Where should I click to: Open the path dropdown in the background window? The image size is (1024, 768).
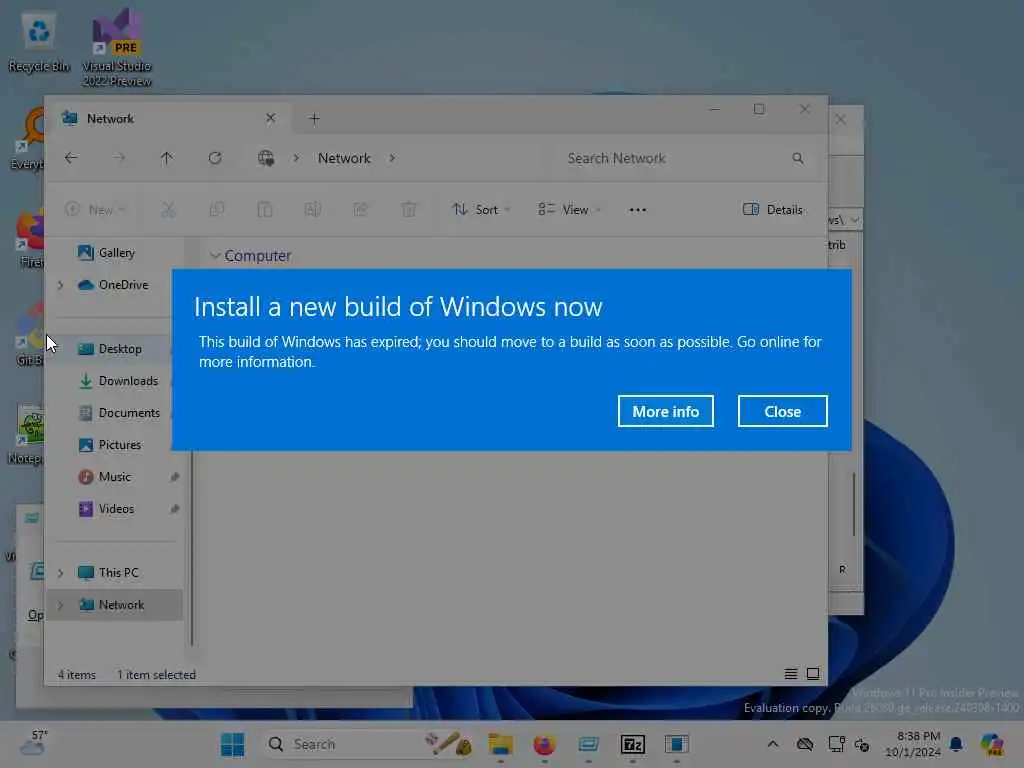(854, 220)
